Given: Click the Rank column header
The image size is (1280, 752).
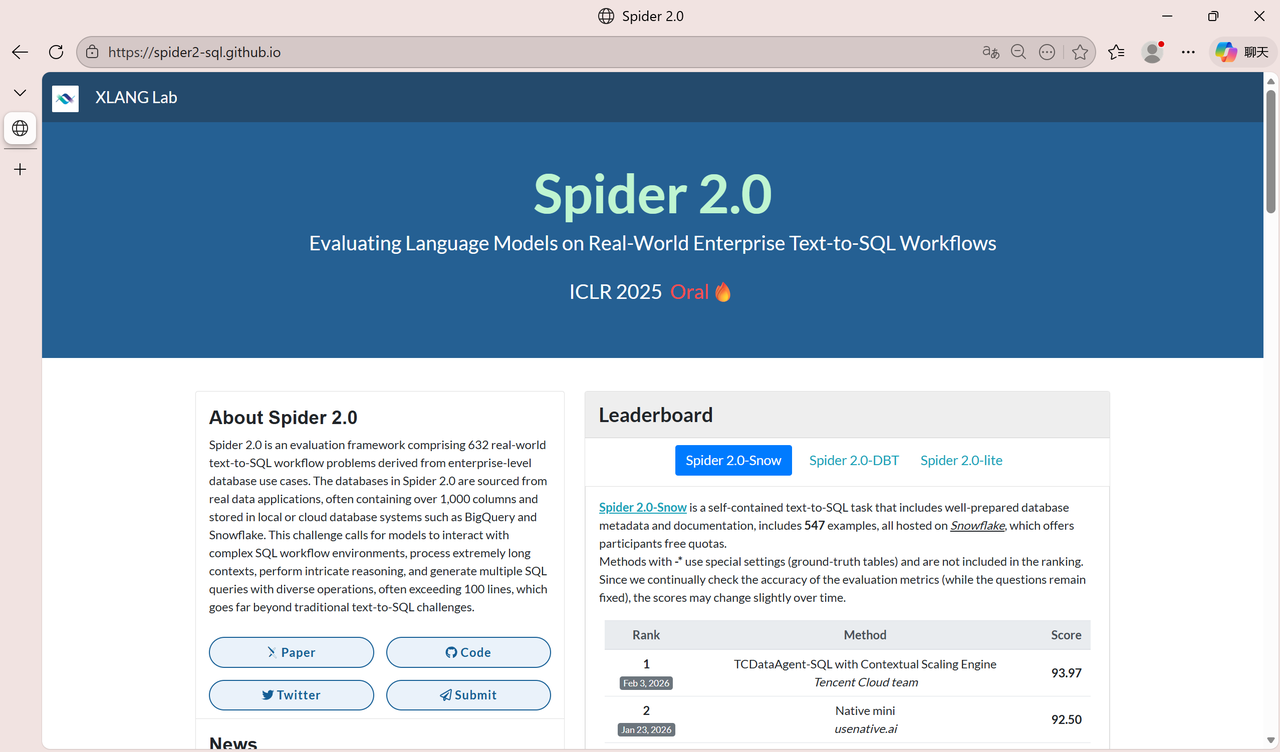Looking at the screenshot, I should tap(646, 635).
